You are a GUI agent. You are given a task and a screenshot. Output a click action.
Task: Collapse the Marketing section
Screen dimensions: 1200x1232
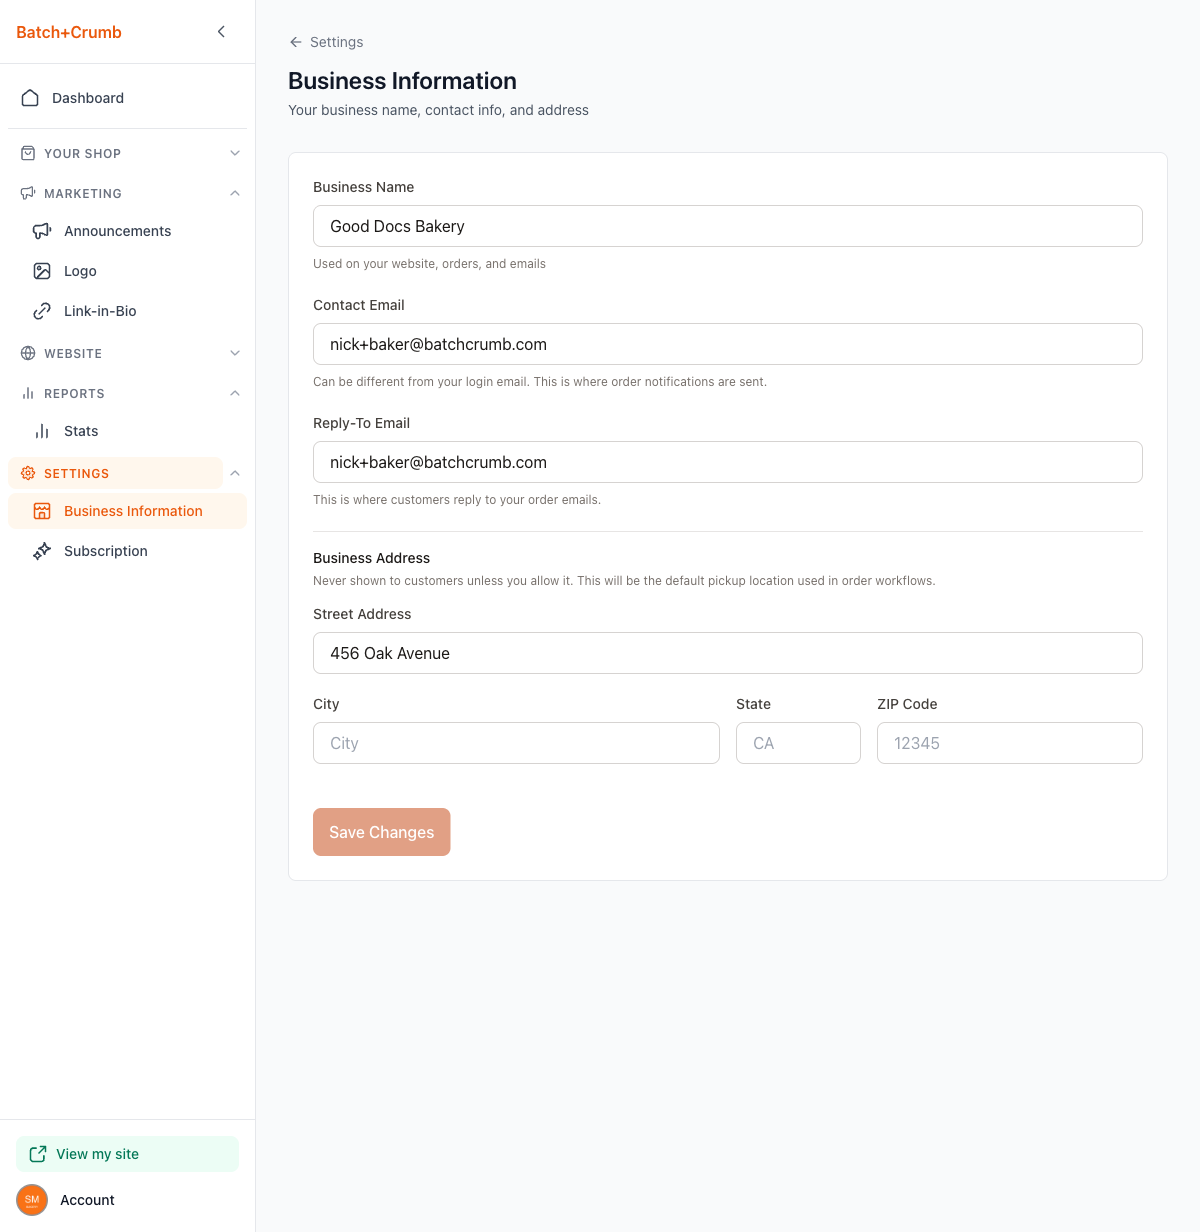click(x=235, y=193)
